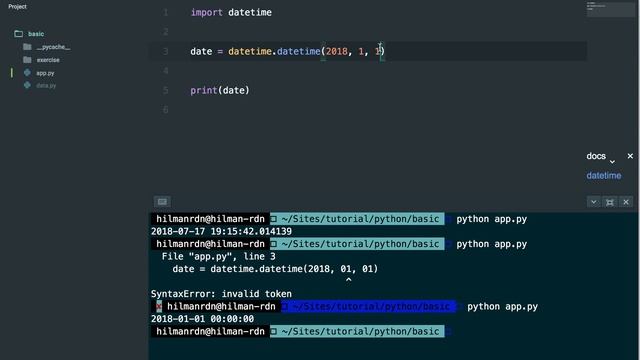Screen dimensions: 640x360
Task: Click 'print' on line 5
Action: coord(204,90)
